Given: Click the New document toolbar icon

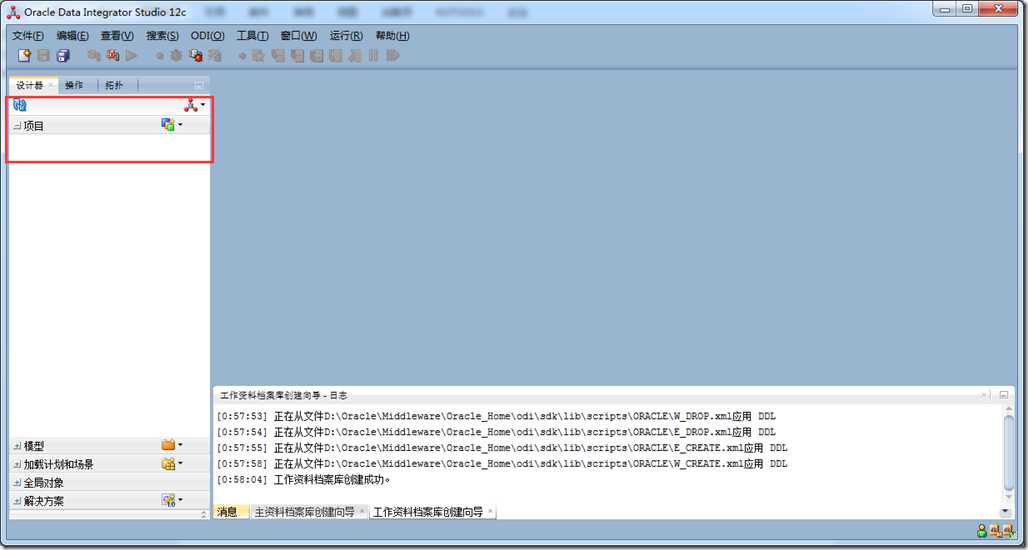Looking at the screenshot, I should click(24, 56).
